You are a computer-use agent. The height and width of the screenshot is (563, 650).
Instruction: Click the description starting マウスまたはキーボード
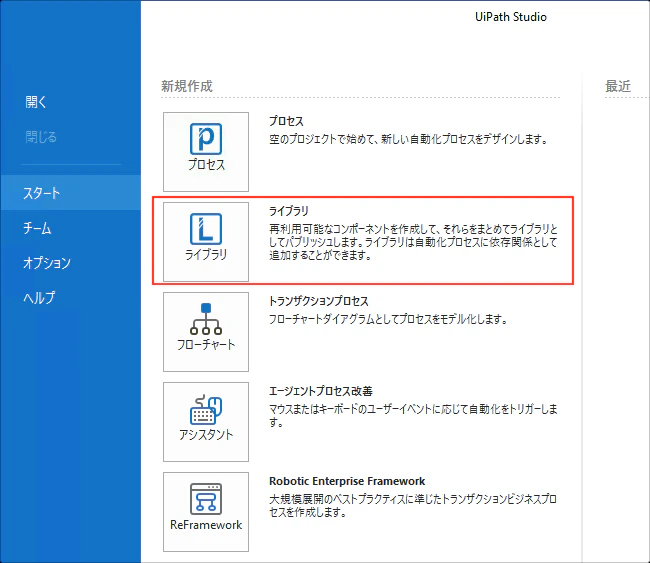[x=413, y=415]
